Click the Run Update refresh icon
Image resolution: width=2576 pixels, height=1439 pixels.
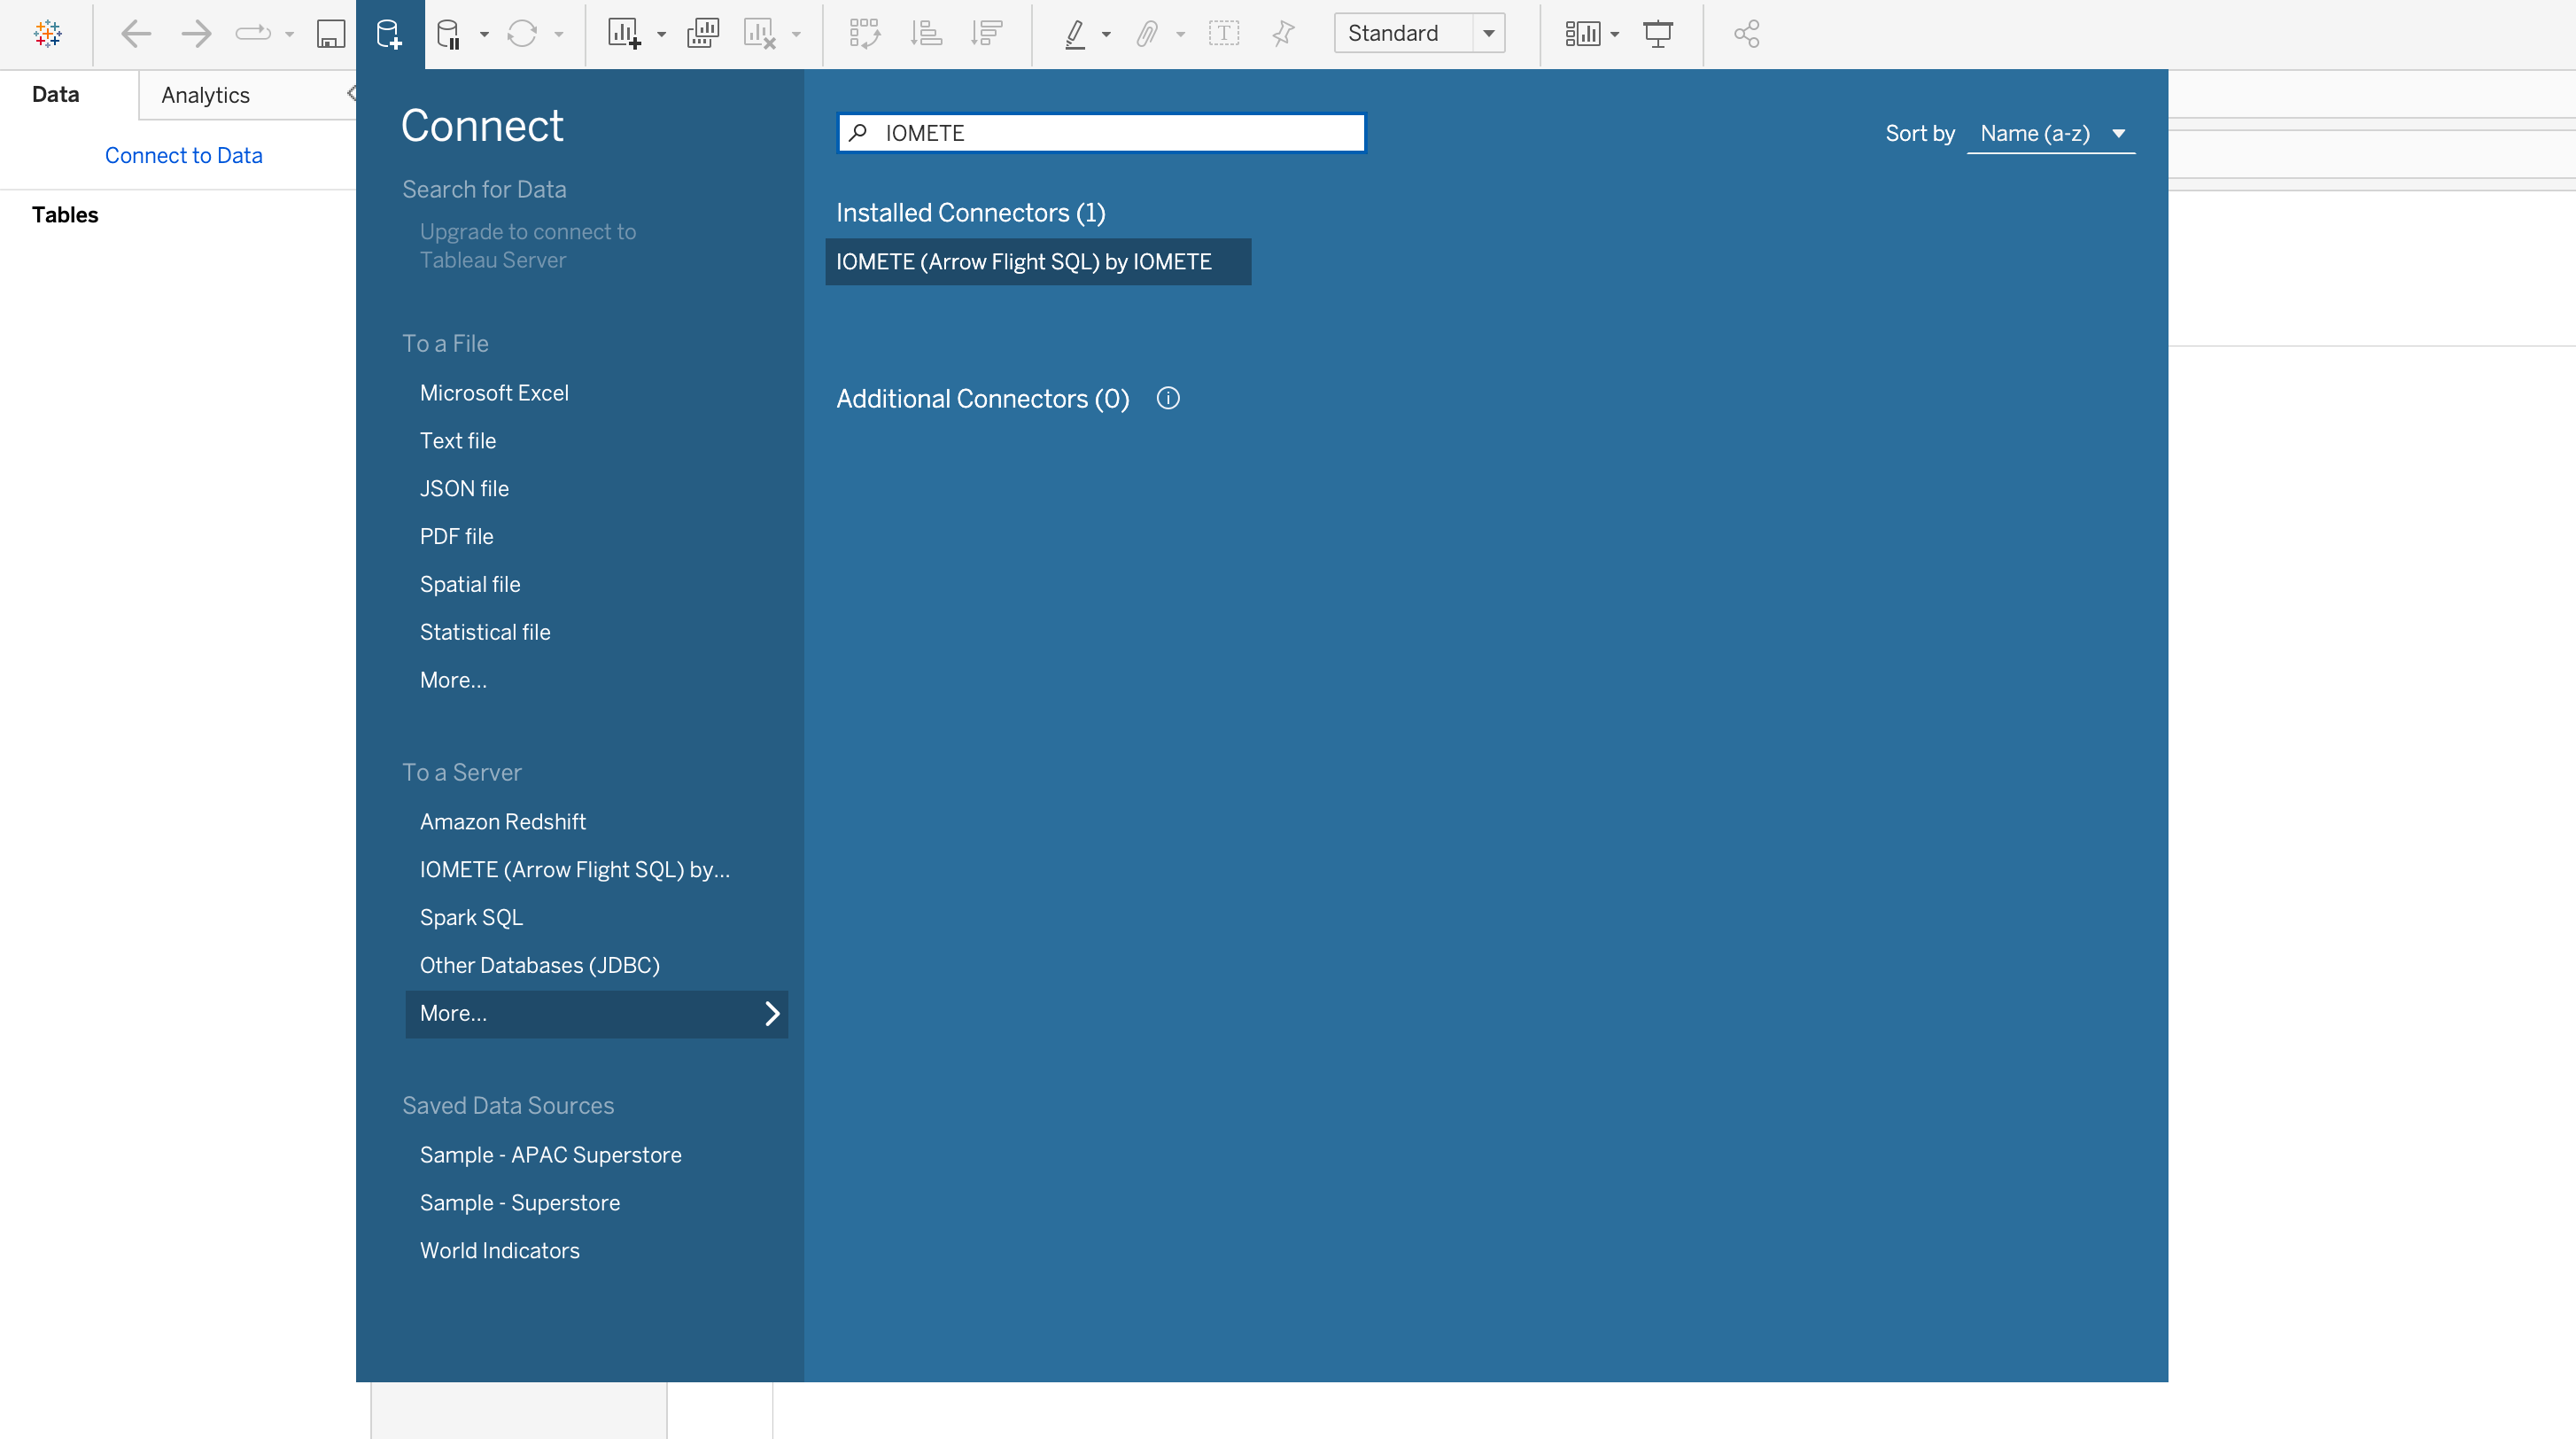[522, 34]
